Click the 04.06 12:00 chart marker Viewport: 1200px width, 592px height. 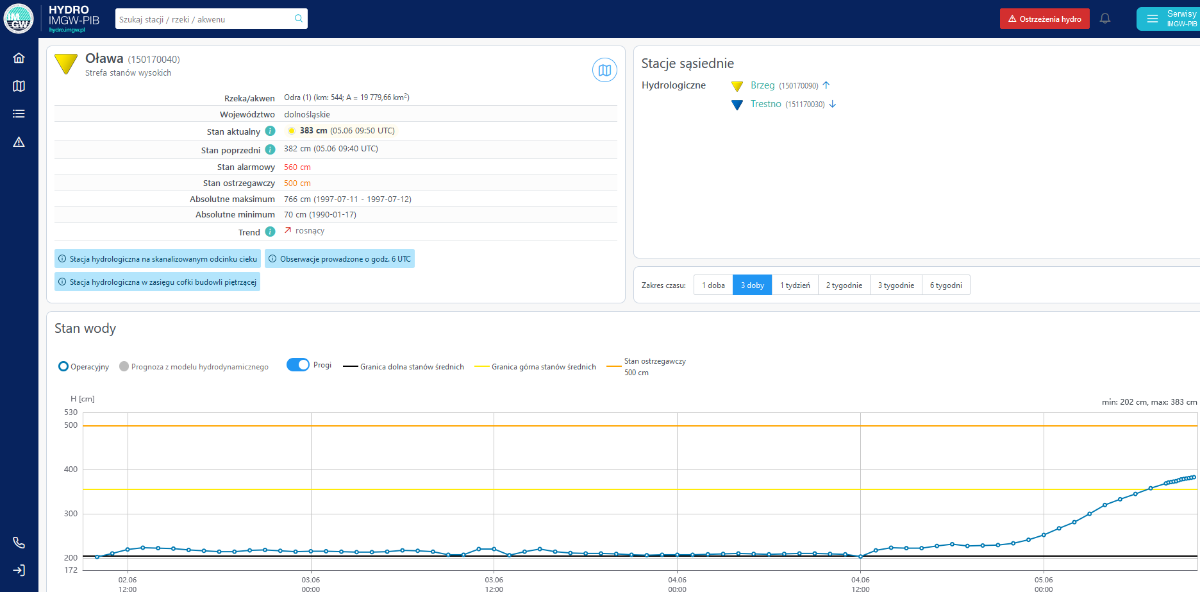point(860,556)
